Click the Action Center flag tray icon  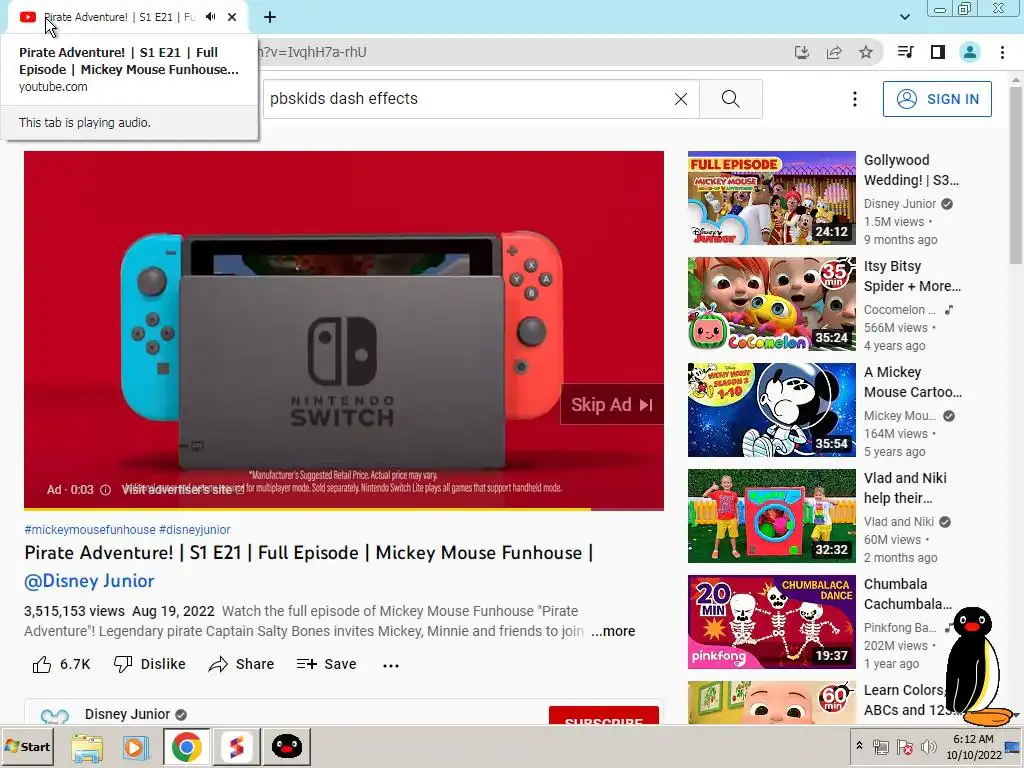tap(904, 746)
